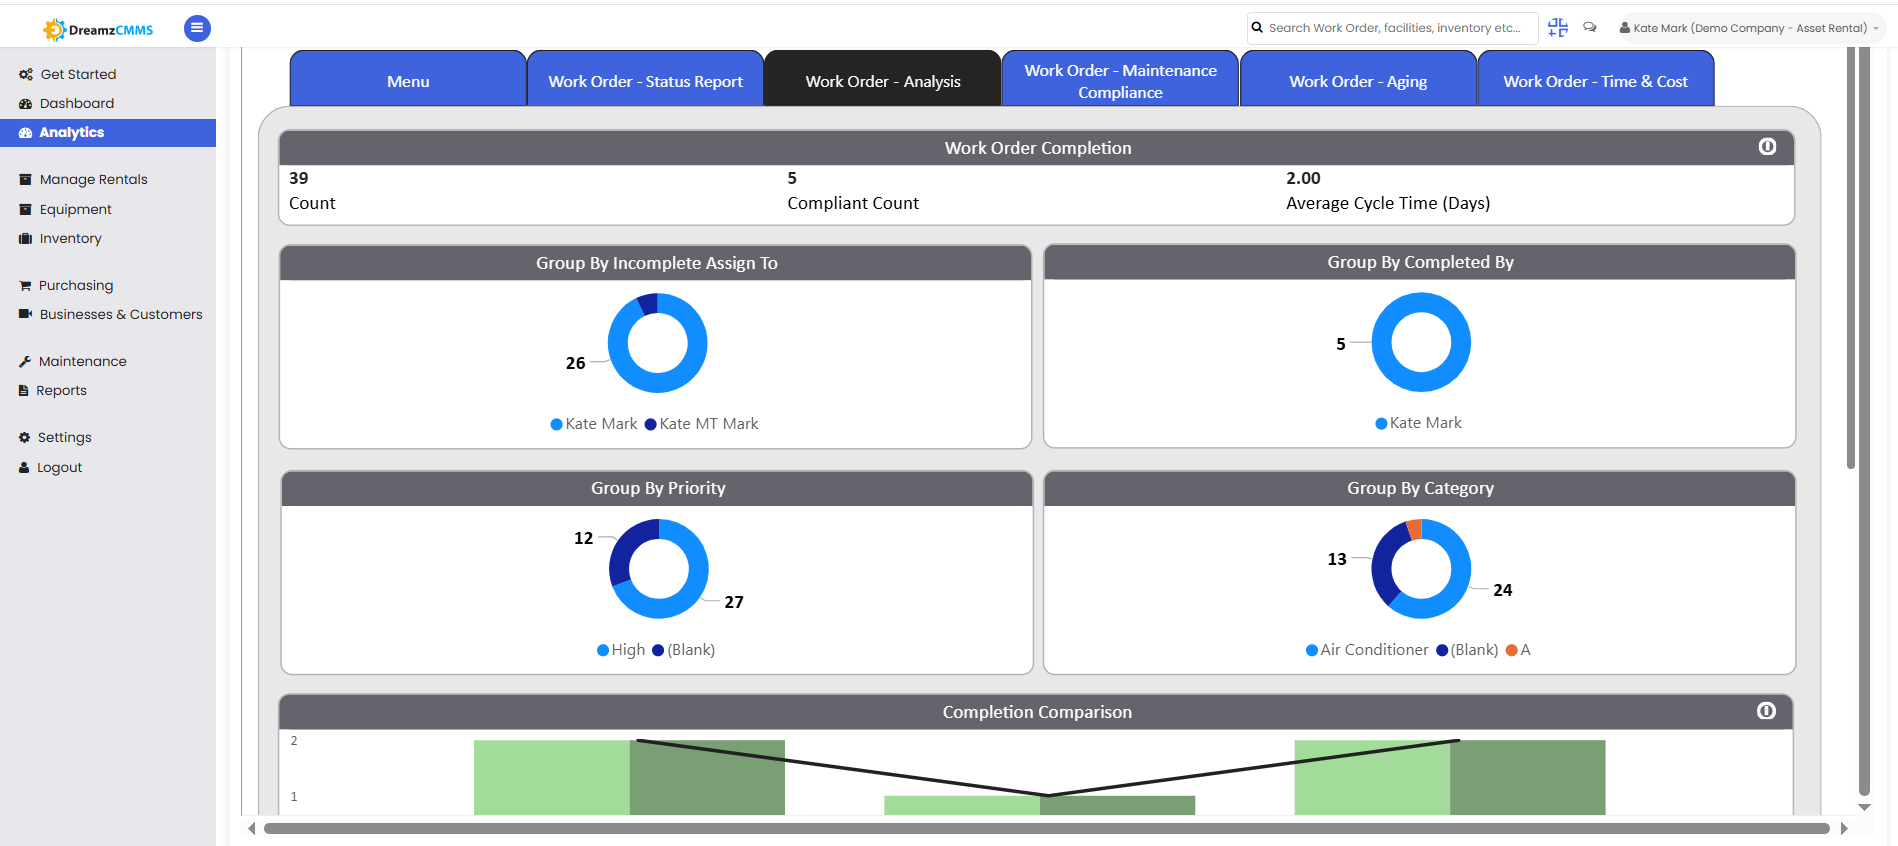Click 'Average Cycle Time (Days)' label

tap(1388, 203)
